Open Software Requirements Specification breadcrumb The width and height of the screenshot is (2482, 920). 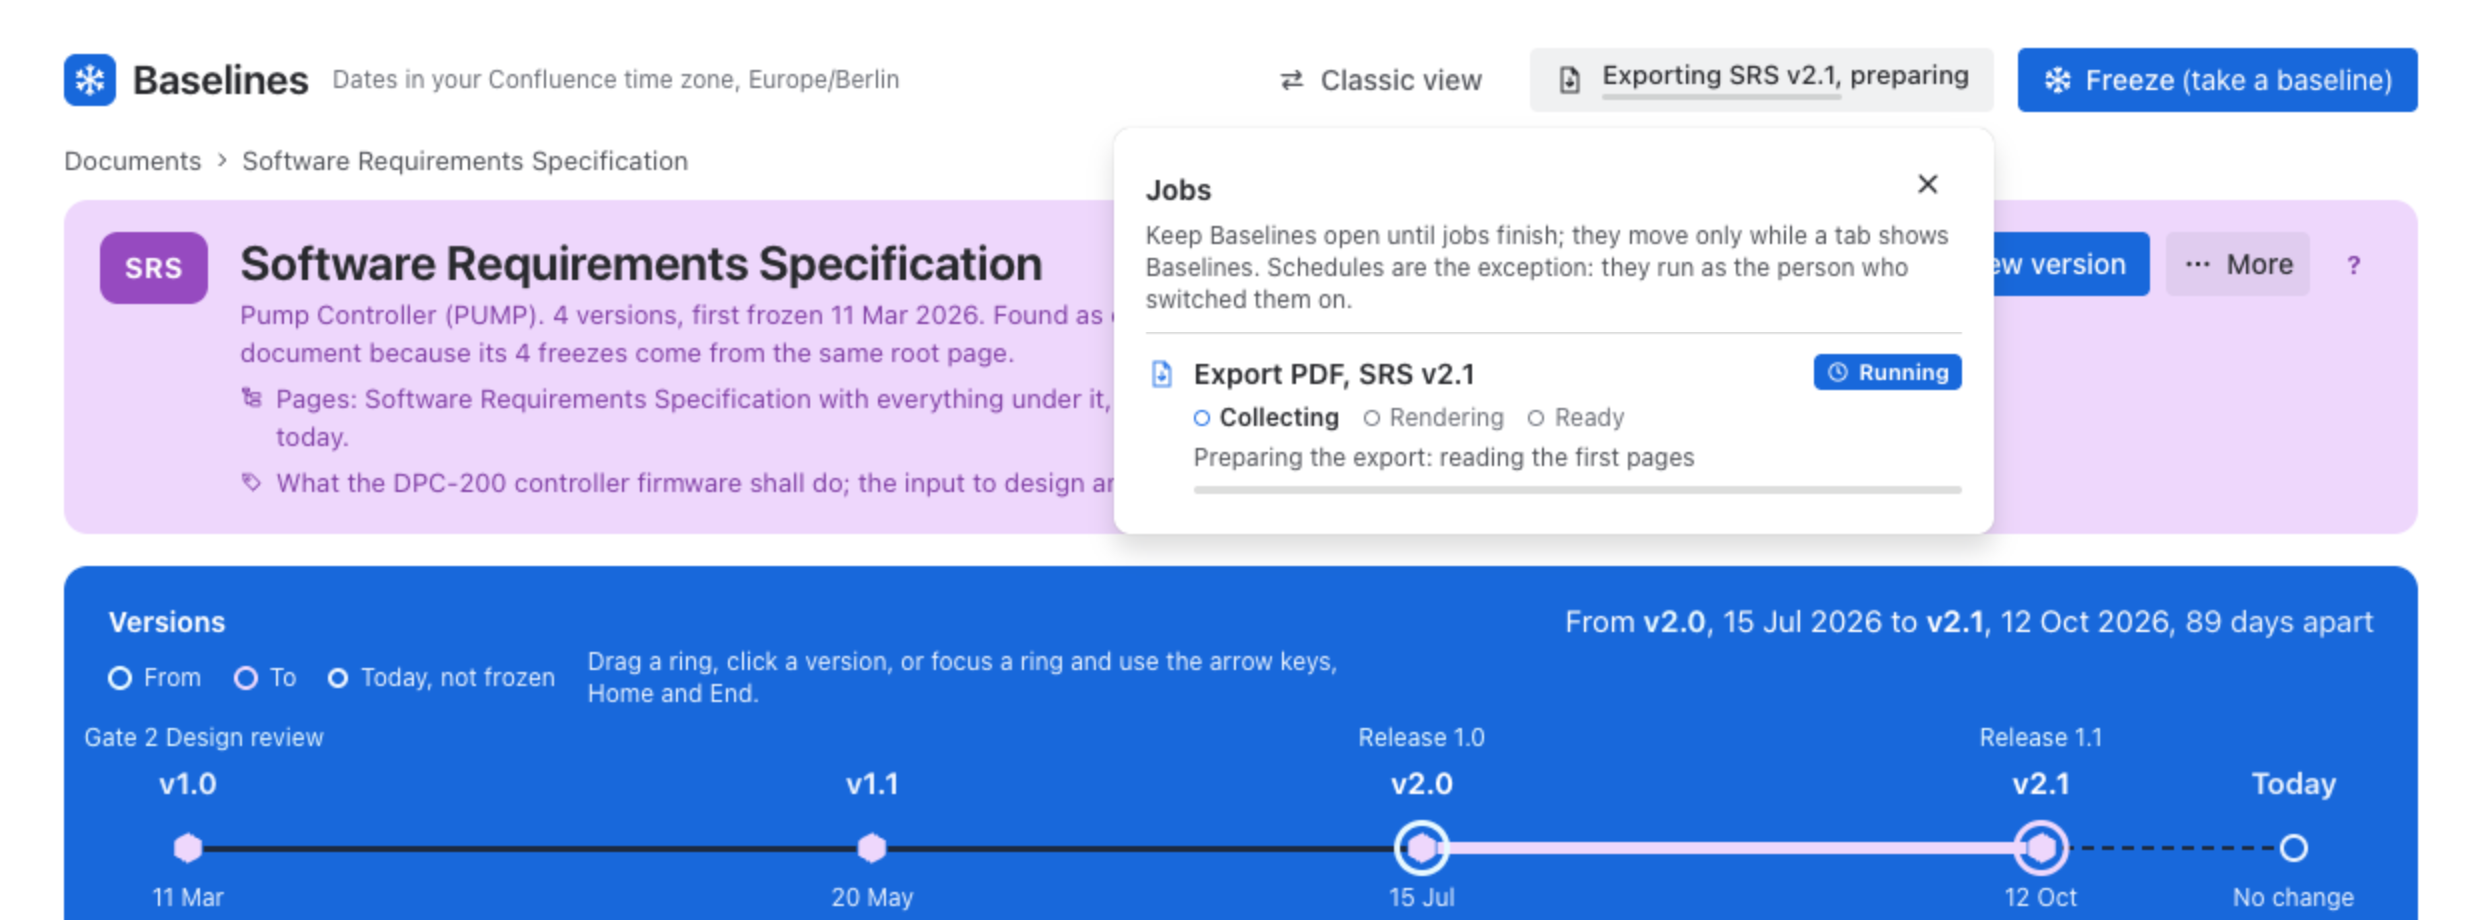465,161
